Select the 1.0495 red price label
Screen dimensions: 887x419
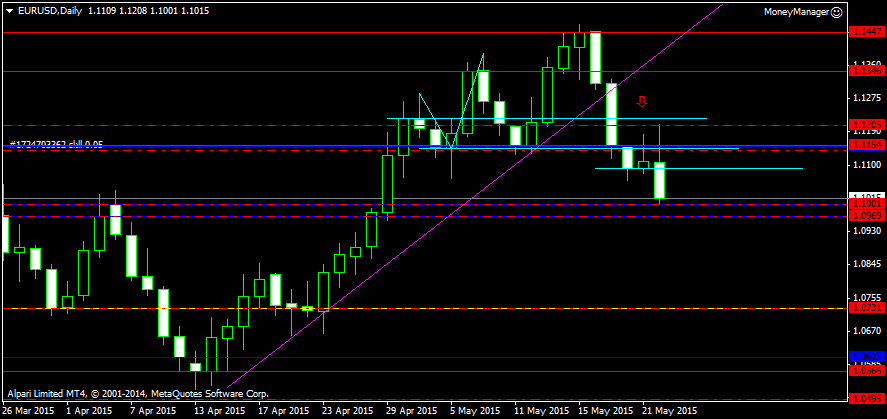coord(866,399)
